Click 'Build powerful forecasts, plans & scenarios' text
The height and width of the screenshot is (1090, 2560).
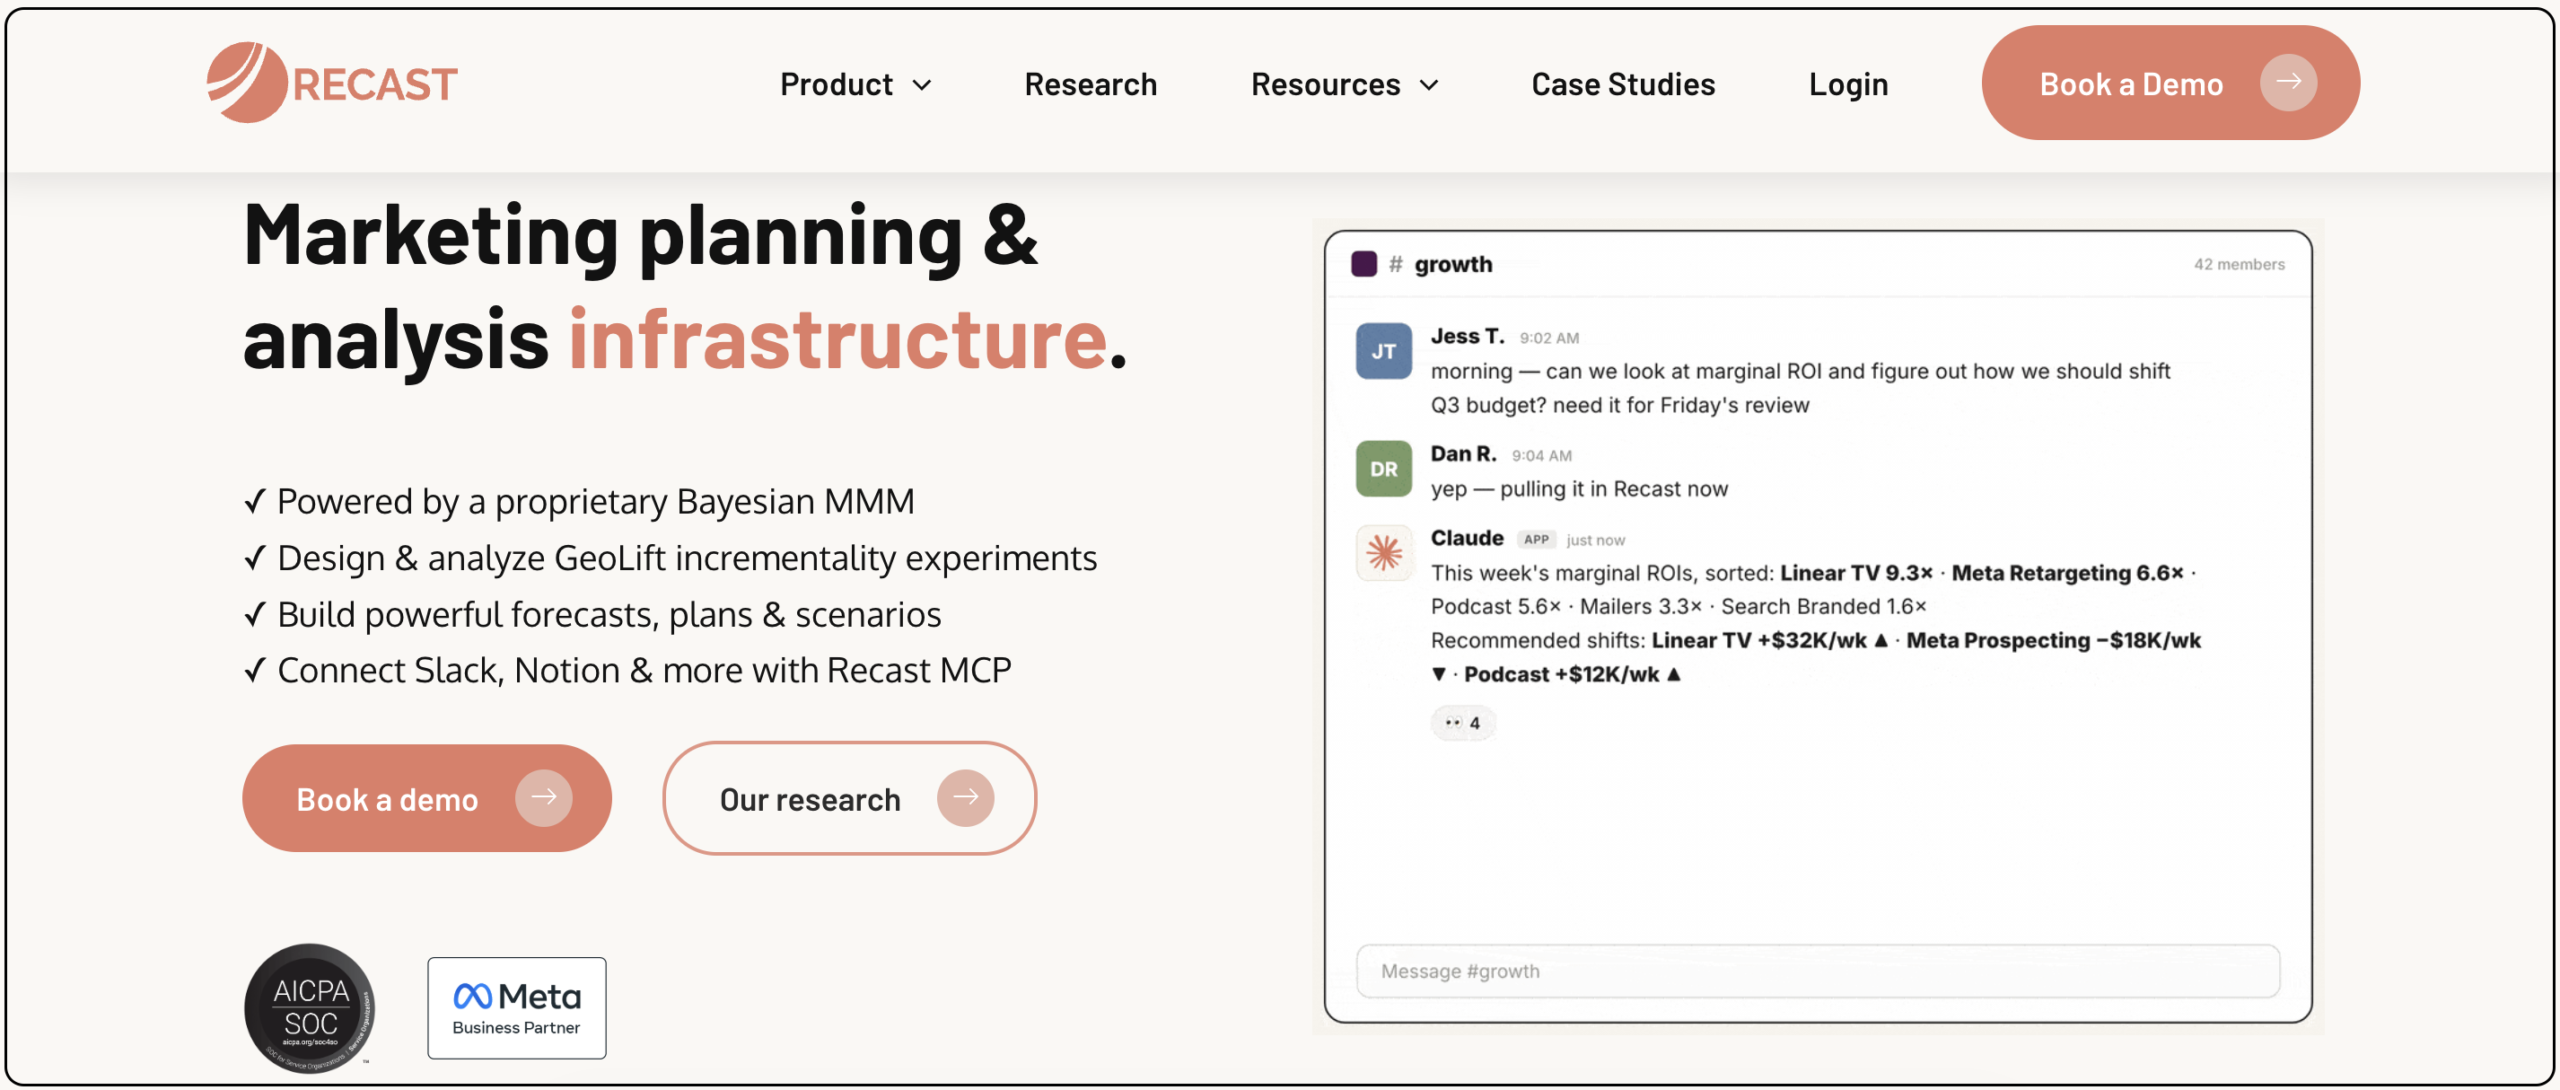click(x=609, y=614)
